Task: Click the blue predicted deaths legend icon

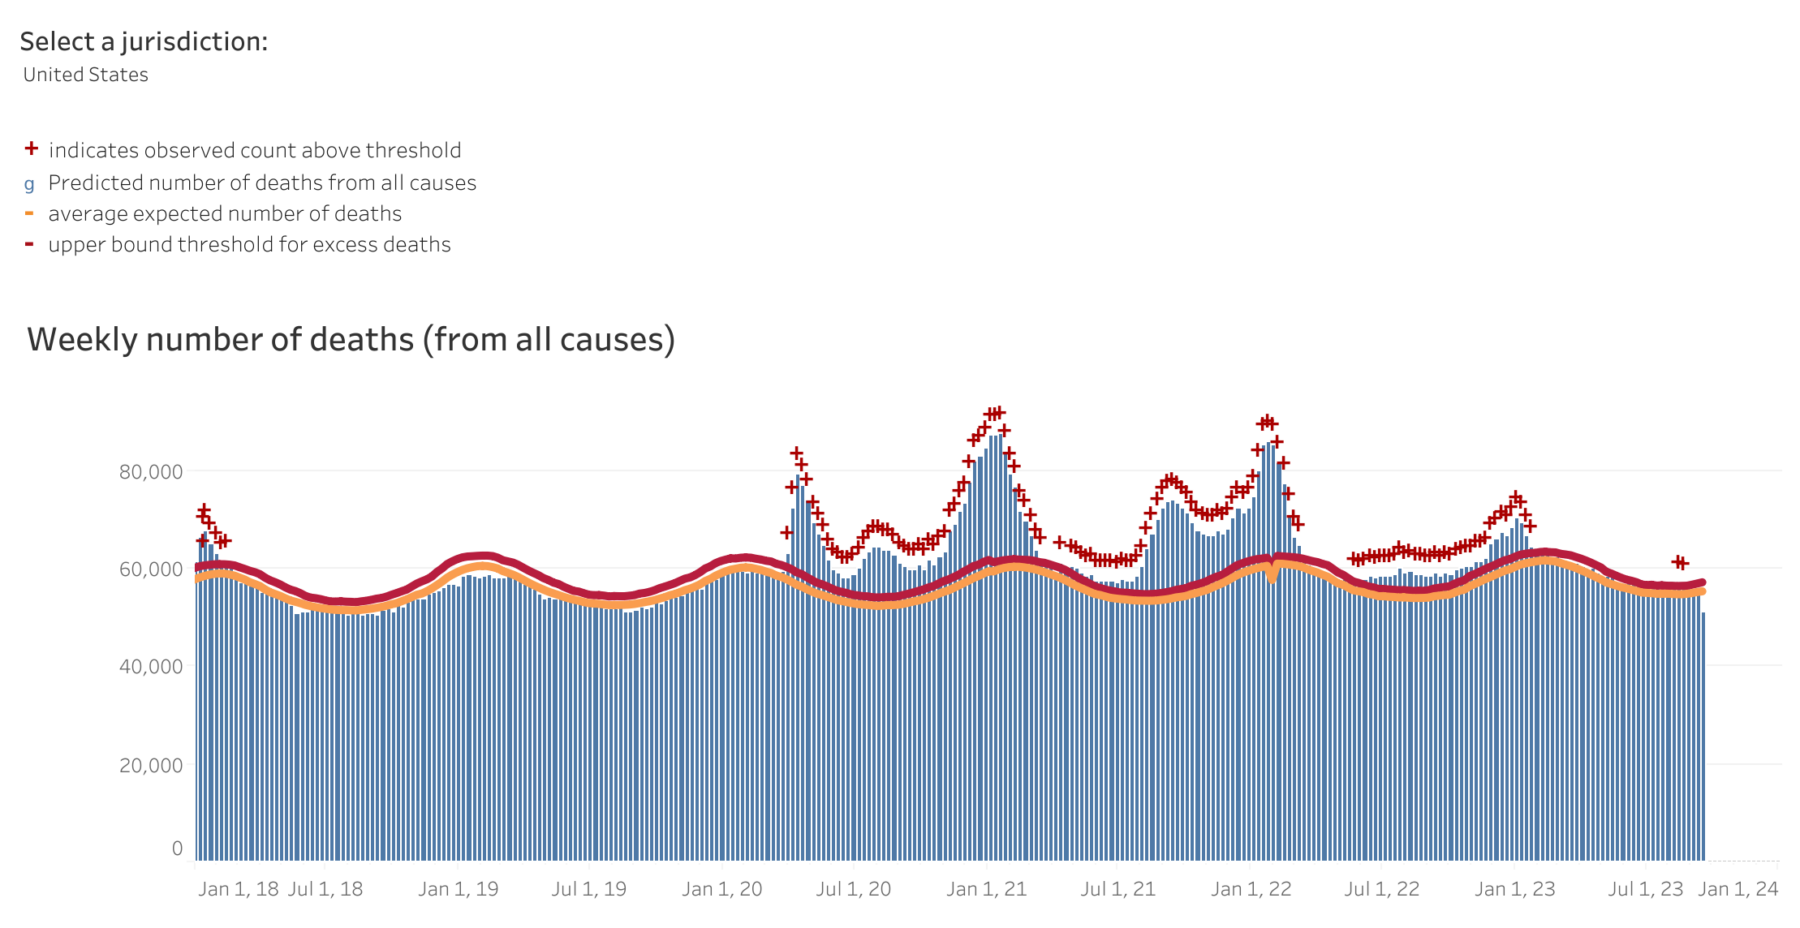Action: [29, 184]
